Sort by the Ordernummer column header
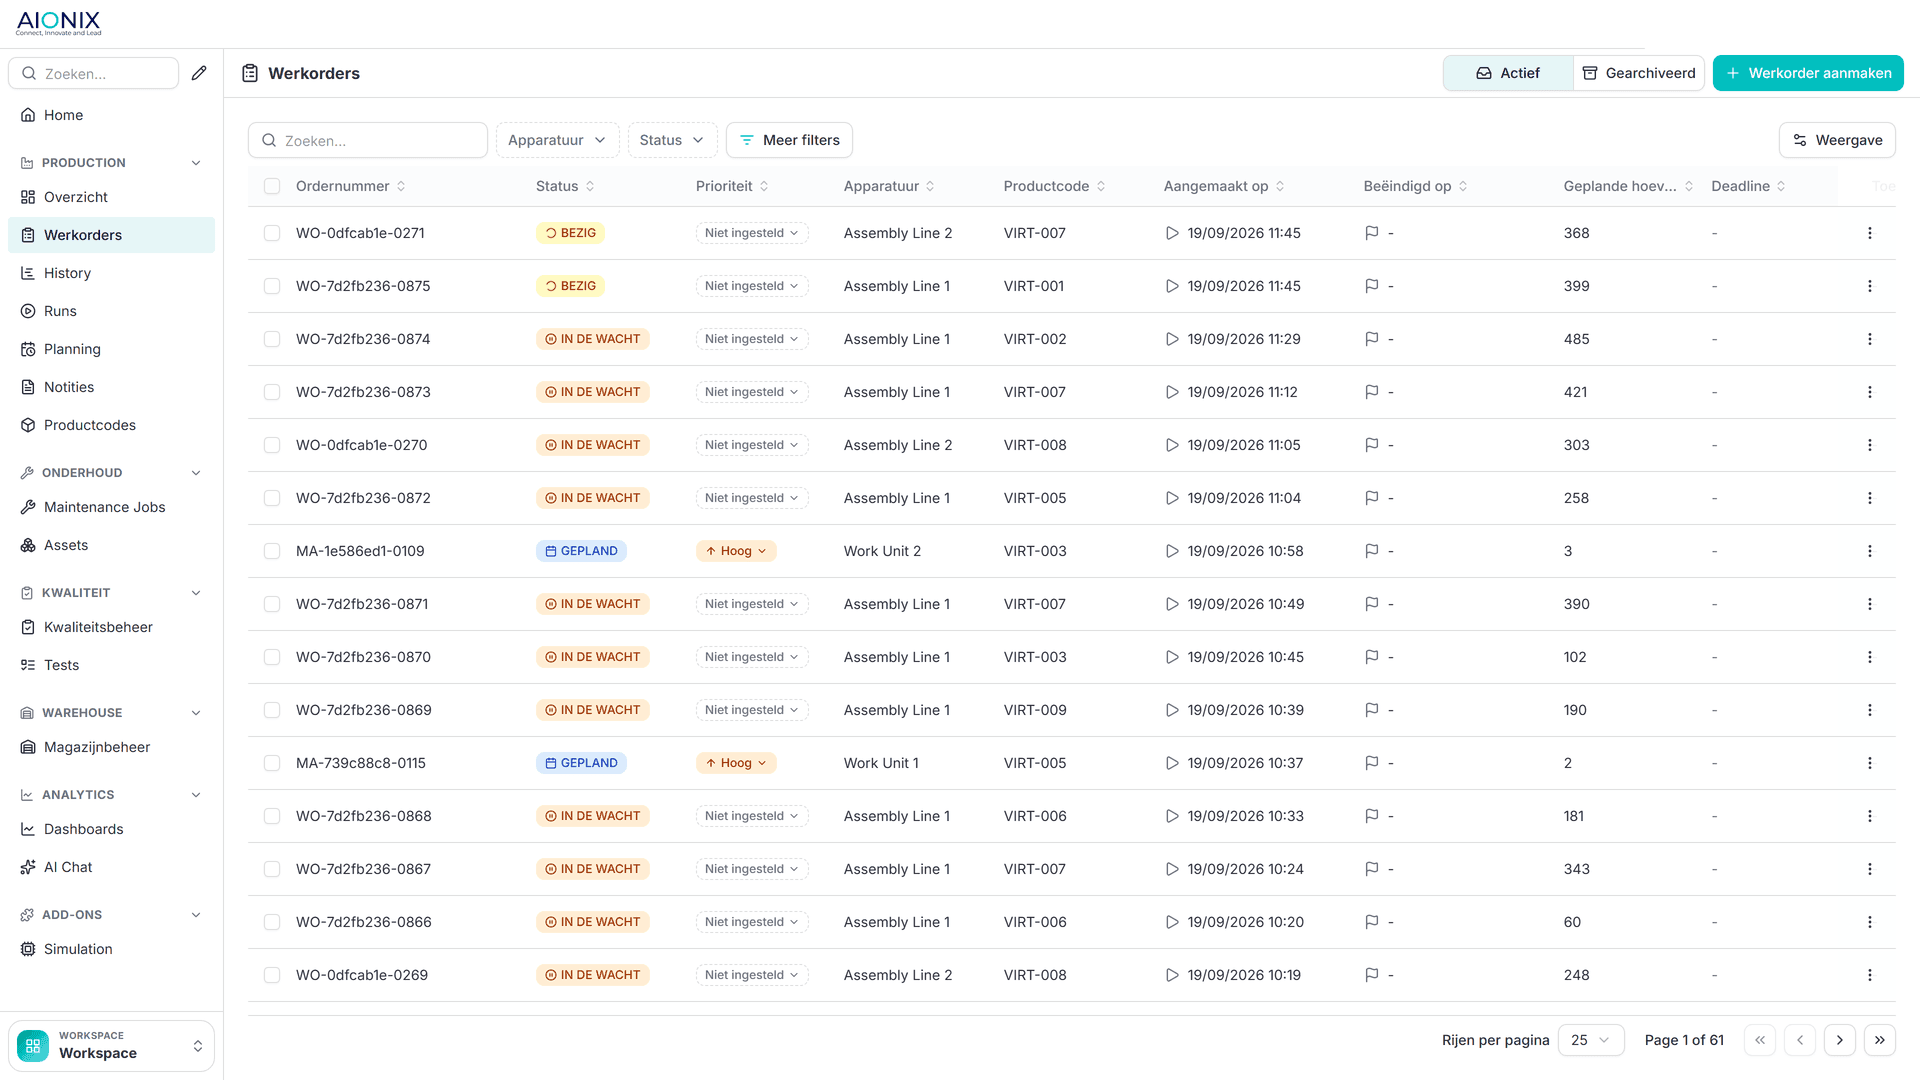The height and width of the screenshot is (1080, 1920). (351, 186)
